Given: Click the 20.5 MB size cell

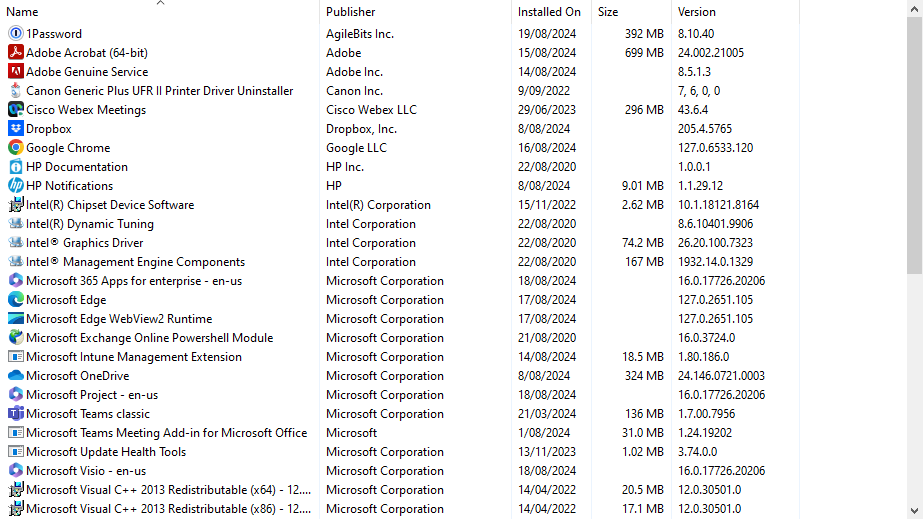Looking at the screenshot, I should (642, 490).
